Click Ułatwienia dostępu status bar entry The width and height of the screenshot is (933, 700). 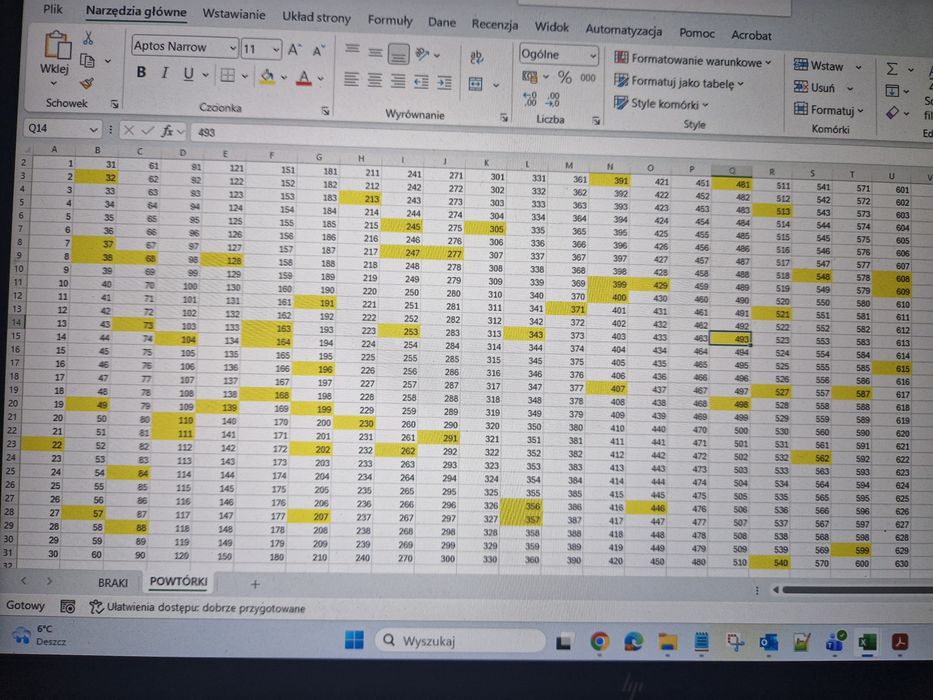click(197, 608)
